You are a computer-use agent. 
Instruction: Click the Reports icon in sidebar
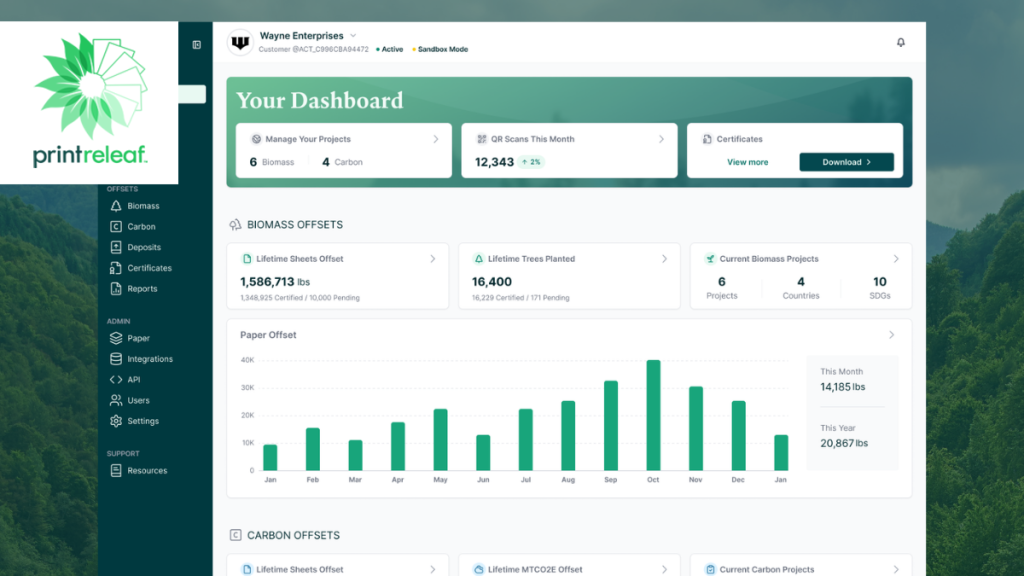(116, 289)
